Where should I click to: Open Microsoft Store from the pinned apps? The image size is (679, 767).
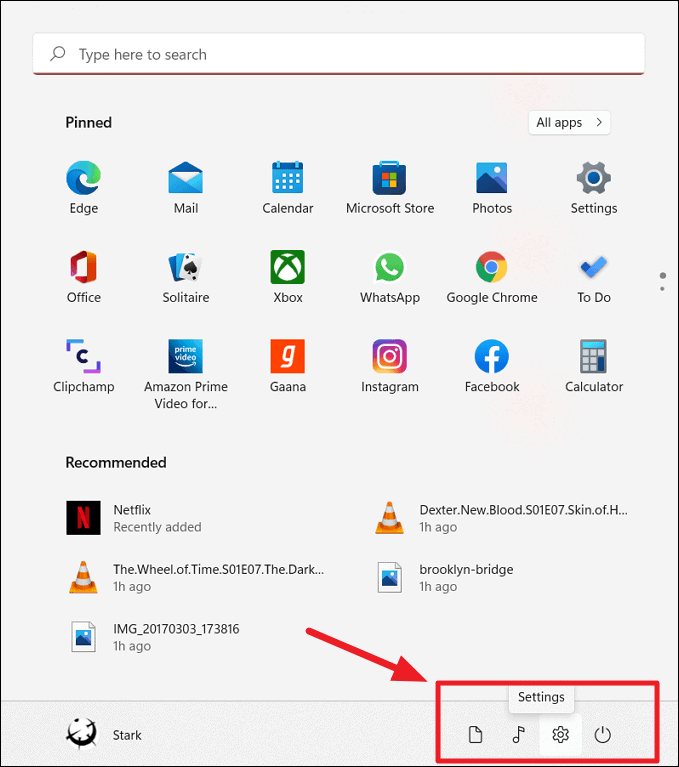390,187
